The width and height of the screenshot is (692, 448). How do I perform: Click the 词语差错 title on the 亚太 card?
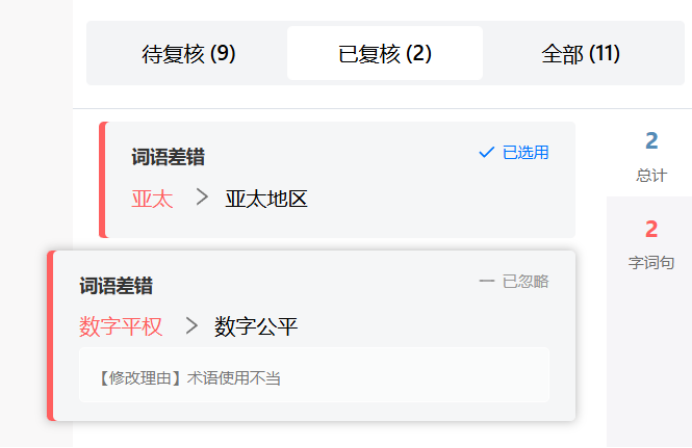(x=168, y=157)
